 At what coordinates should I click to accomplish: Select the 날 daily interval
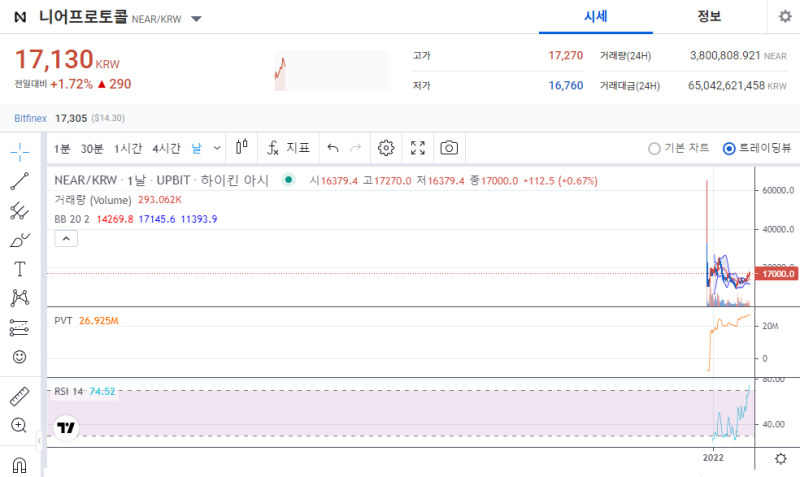[196, 148]
